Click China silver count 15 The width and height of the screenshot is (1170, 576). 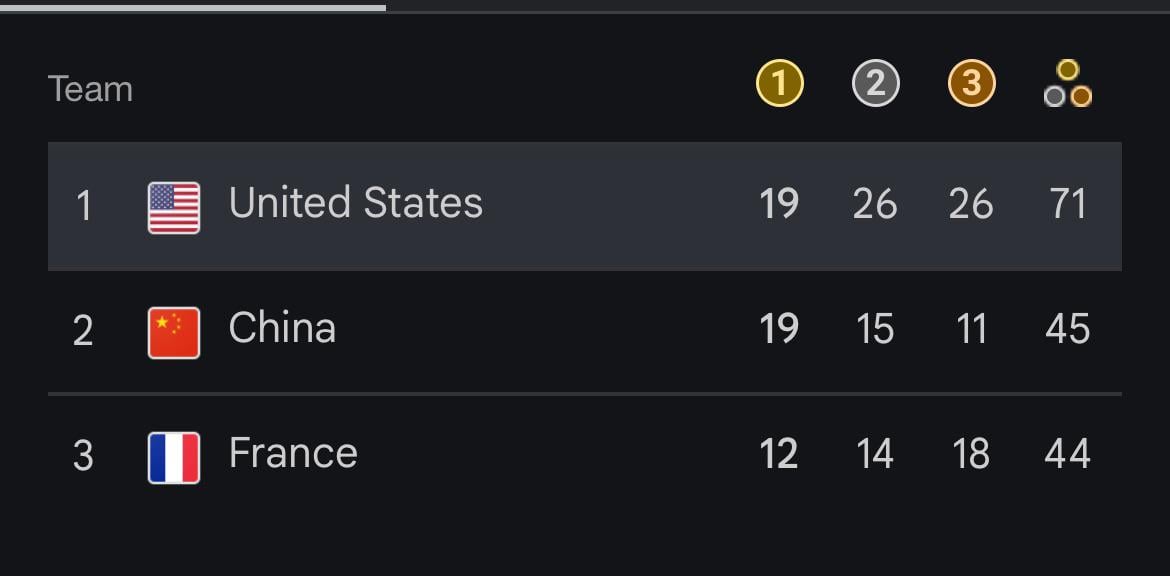pos(875,329)
